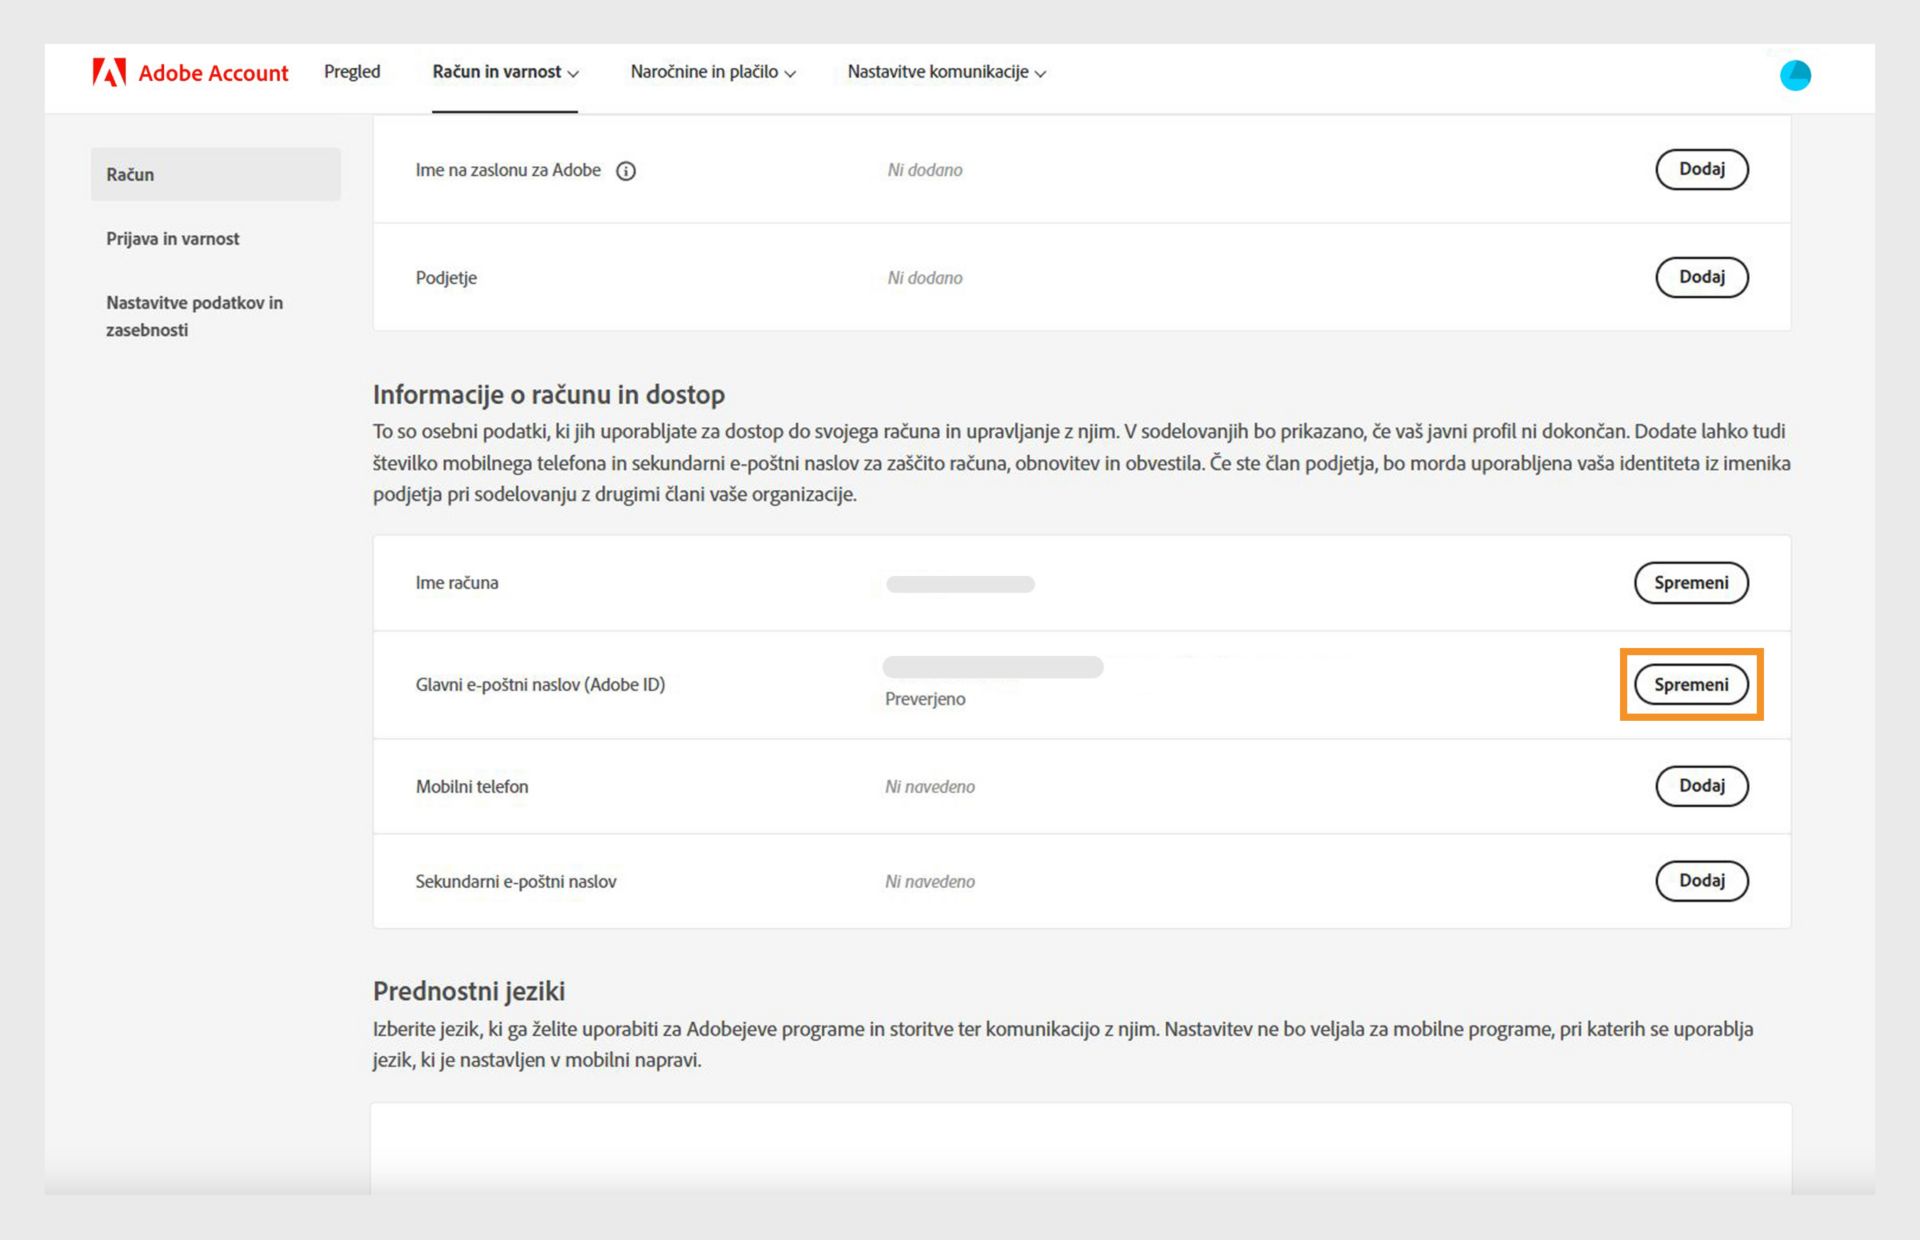Open the user profile avatar
Viewport: 1920px width, 1240px height.
click(1795, 75)
